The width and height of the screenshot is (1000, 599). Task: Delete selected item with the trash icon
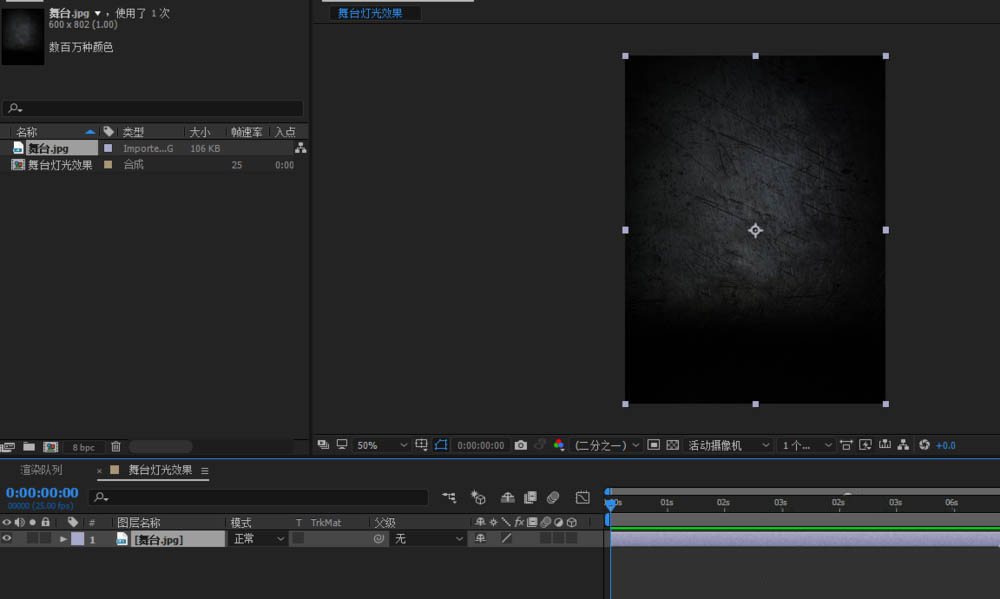[x=116, y=447]
